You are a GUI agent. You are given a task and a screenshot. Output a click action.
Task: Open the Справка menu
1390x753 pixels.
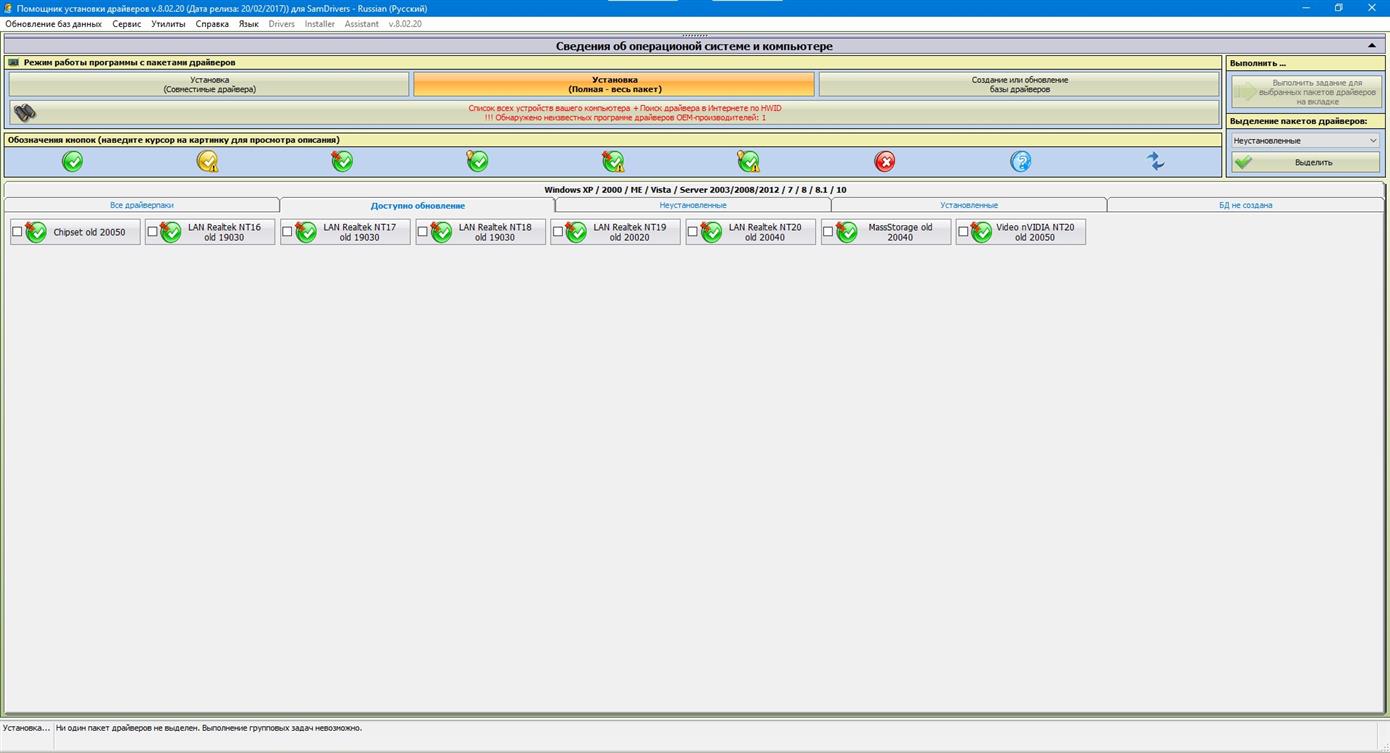coord(212,24)
